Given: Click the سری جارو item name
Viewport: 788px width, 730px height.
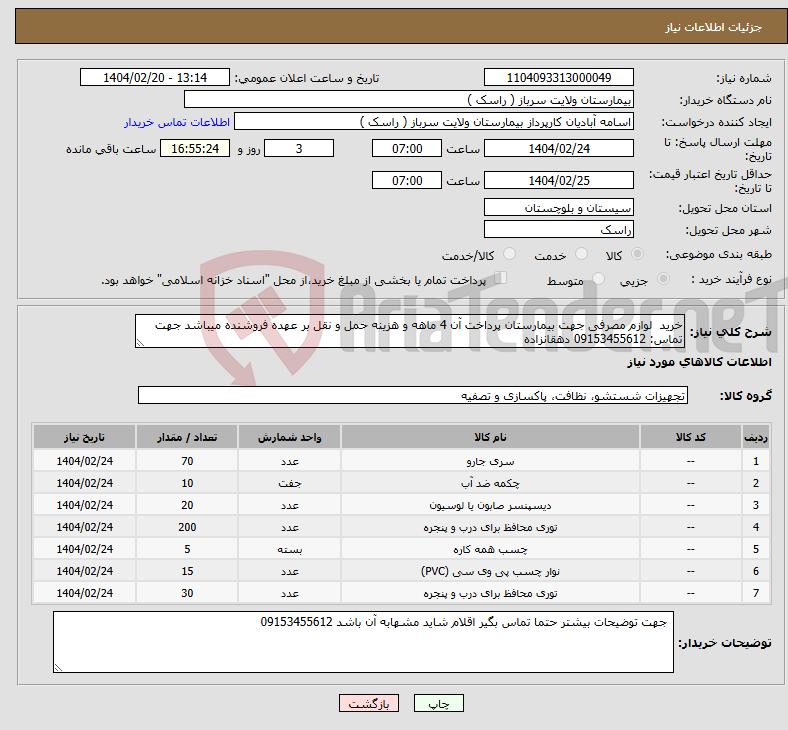Looking at the screenshot, I should [x=490, y=461].
